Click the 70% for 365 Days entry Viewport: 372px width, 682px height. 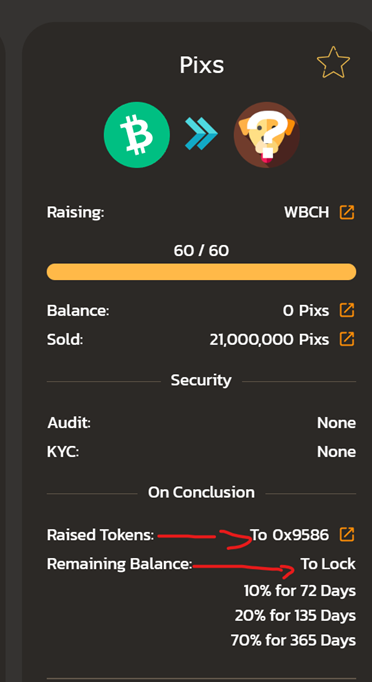[x=293, y=640]
